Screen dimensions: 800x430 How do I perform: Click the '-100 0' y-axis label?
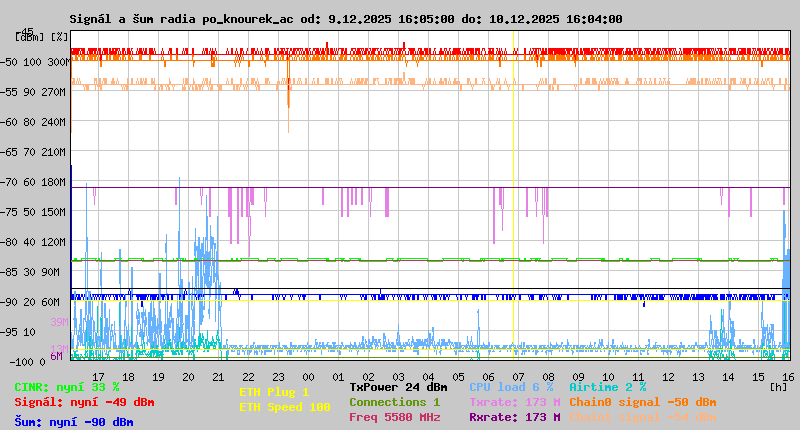27,362
